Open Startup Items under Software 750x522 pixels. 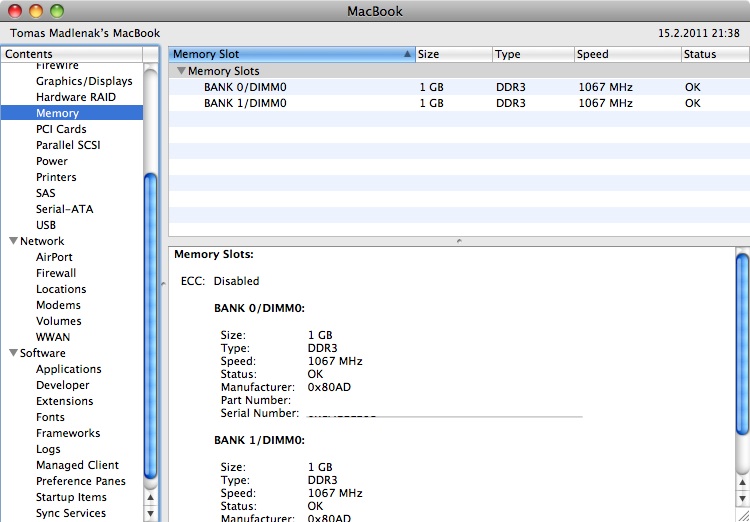71,497
